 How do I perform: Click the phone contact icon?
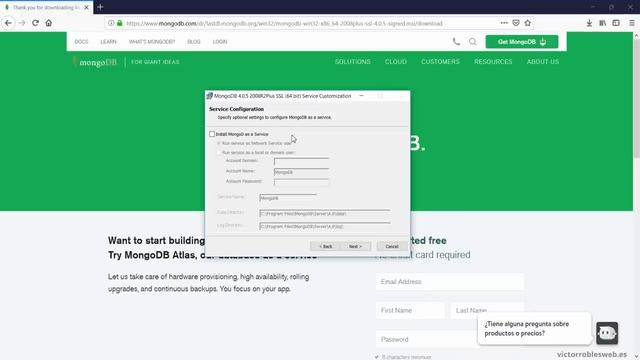[x=456, y=42]
